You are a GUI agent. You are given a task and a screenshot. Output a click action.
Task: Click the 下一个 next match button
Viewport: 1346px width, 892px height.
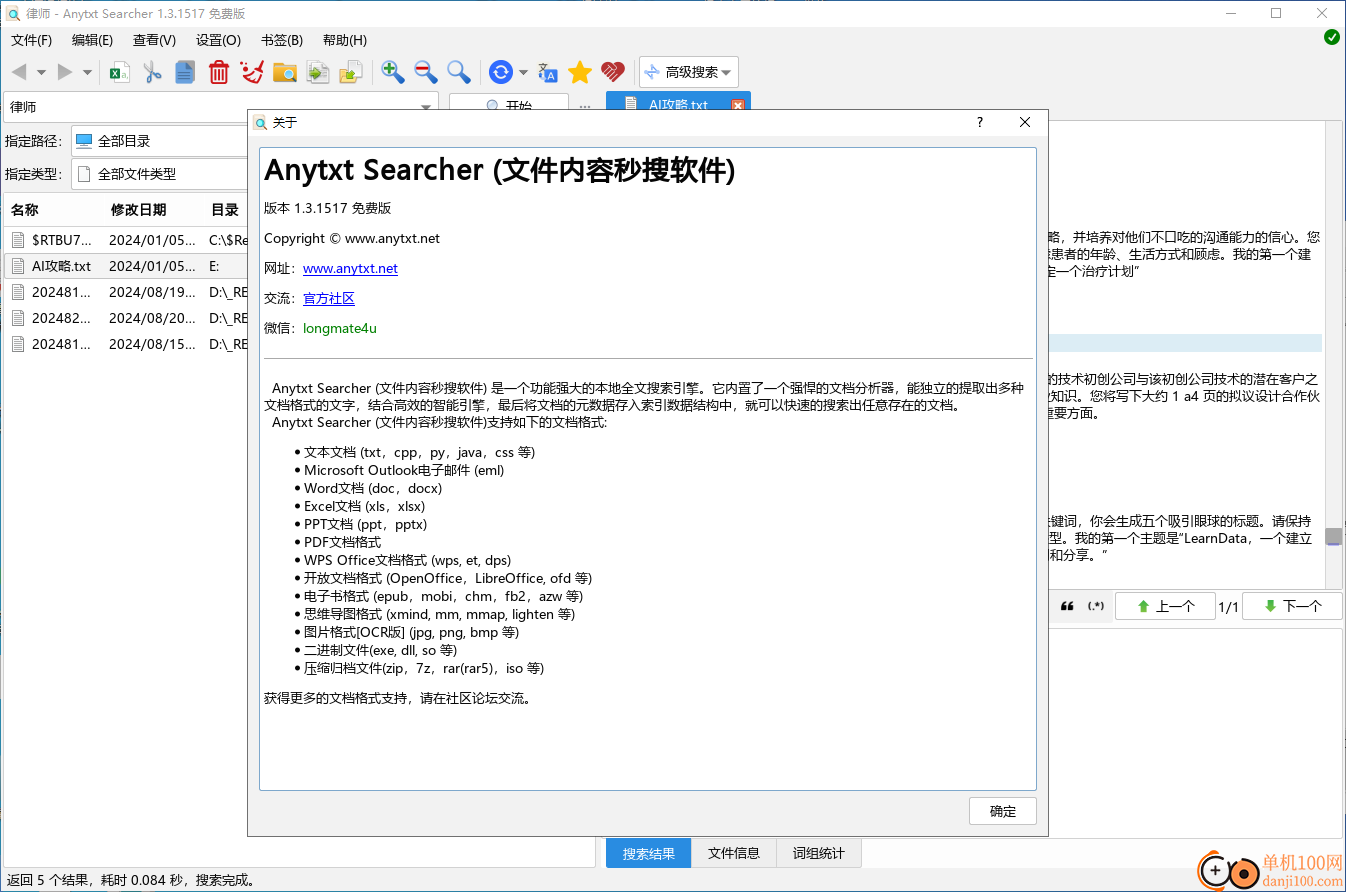[x=1292, y=606]
